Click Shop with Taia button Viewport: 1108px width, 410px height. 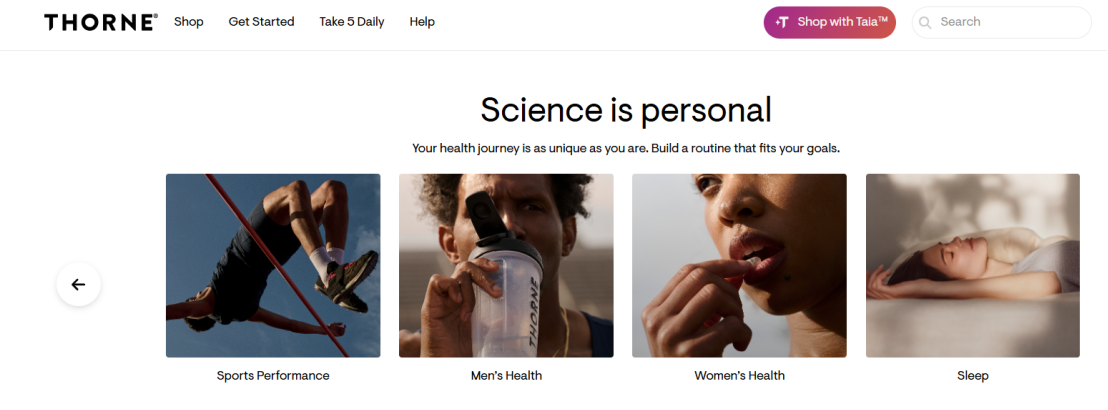tap(830, 23)
